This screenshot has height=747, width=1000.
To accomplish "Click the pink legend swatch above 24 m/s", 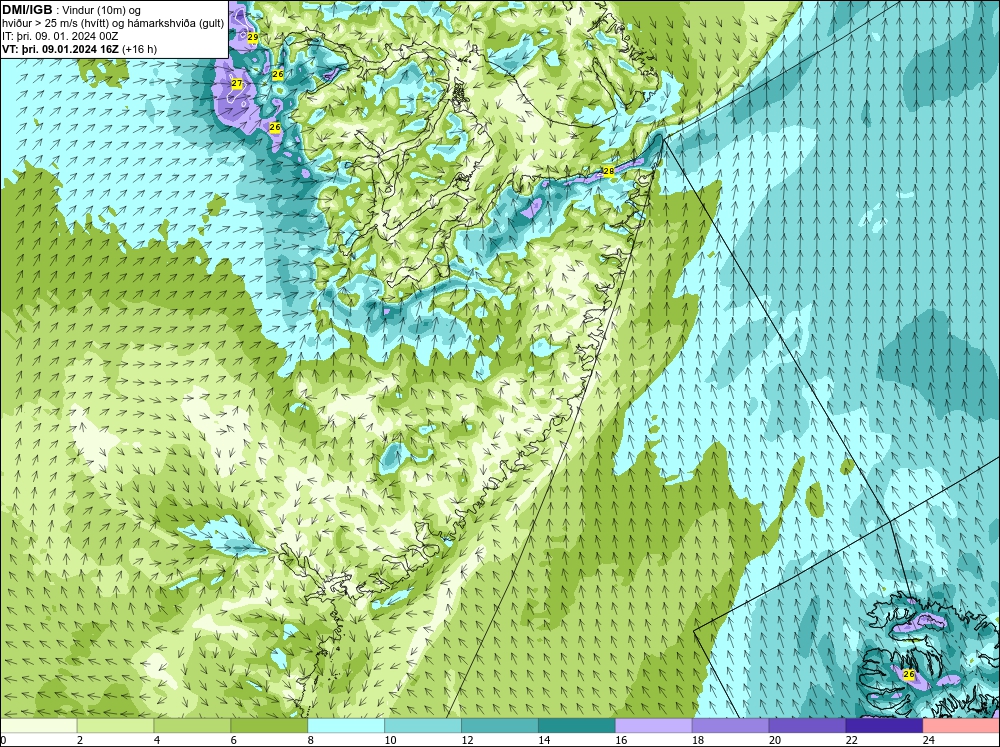I will tap(961, 726).
